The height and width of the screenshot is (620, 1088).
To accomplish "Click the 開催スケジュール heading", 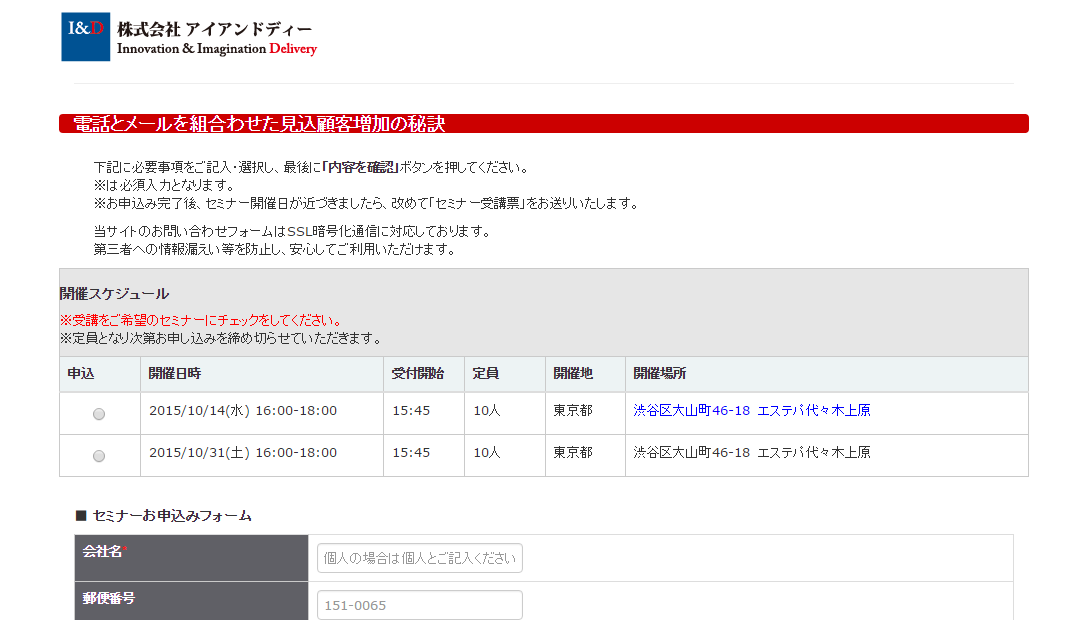I will 114,294.
